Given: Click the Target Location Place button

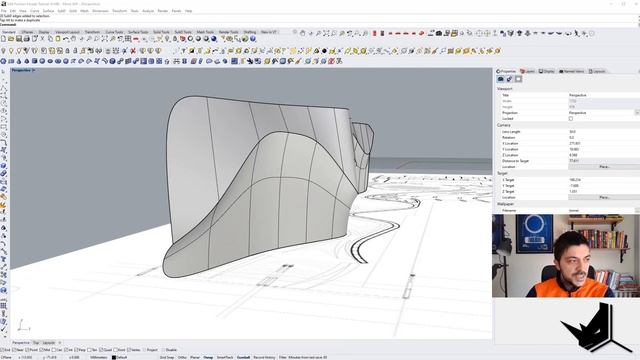Looking at the screenshot, I should click(604, 197).
